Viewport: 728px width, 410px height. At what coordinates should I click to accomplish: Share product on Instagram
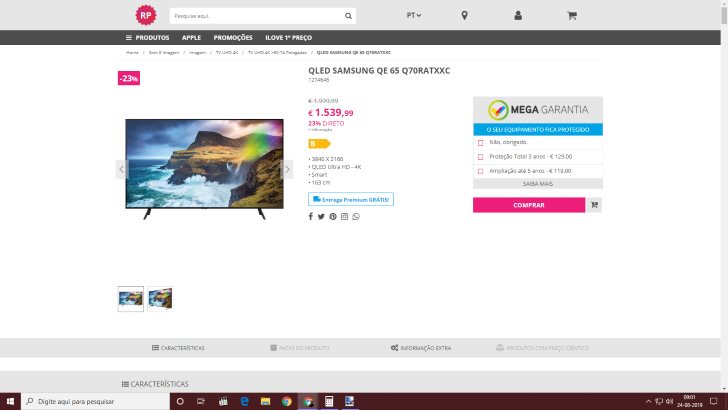[344, 216]
